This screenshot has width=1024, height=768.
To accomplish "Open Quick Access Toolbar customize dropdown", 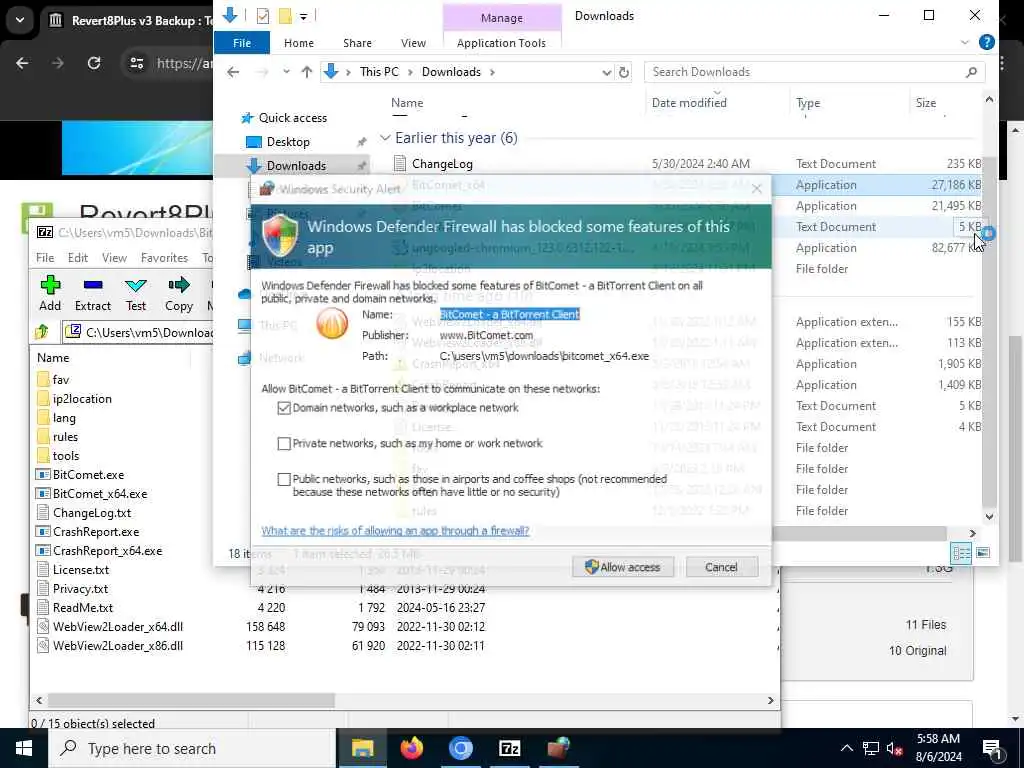I will (x=304, y=16).
